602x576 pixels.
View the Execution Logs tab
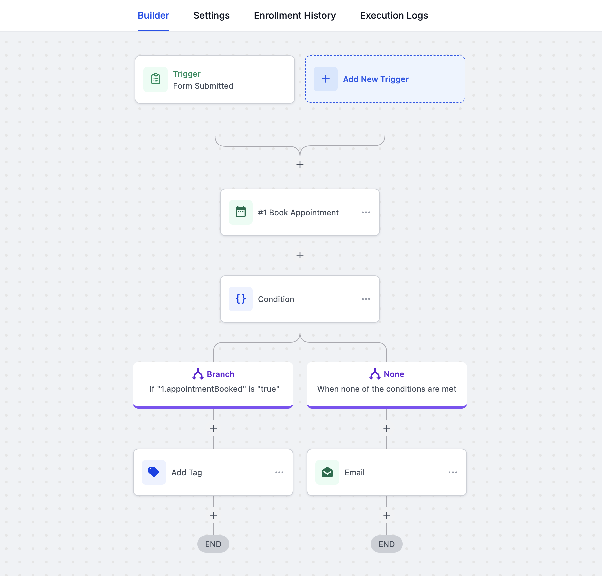click(x=394, y=16)
